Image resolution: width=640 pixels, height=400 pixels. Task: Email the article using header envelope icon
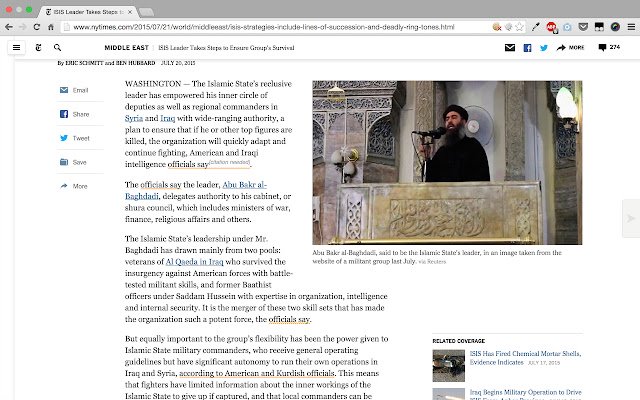[x=510, y=48]
